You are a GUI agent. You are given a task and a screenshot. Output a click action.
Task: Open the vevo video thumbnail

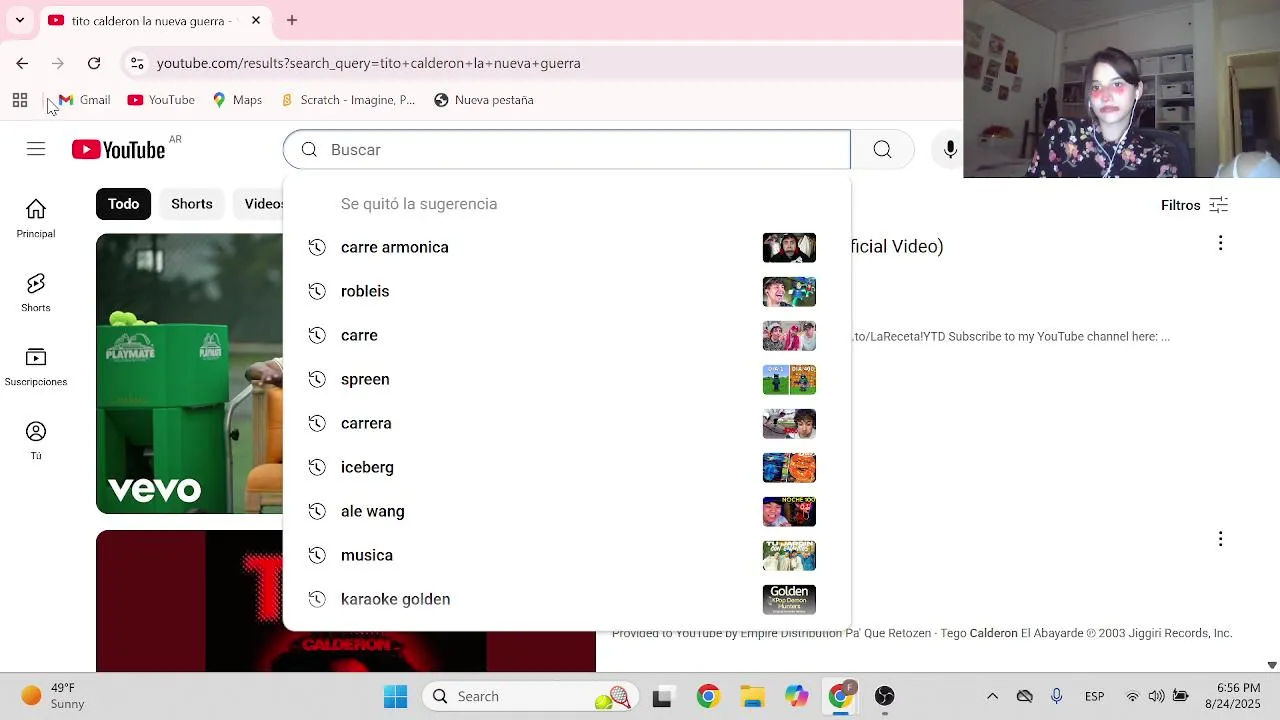(189, 373)
